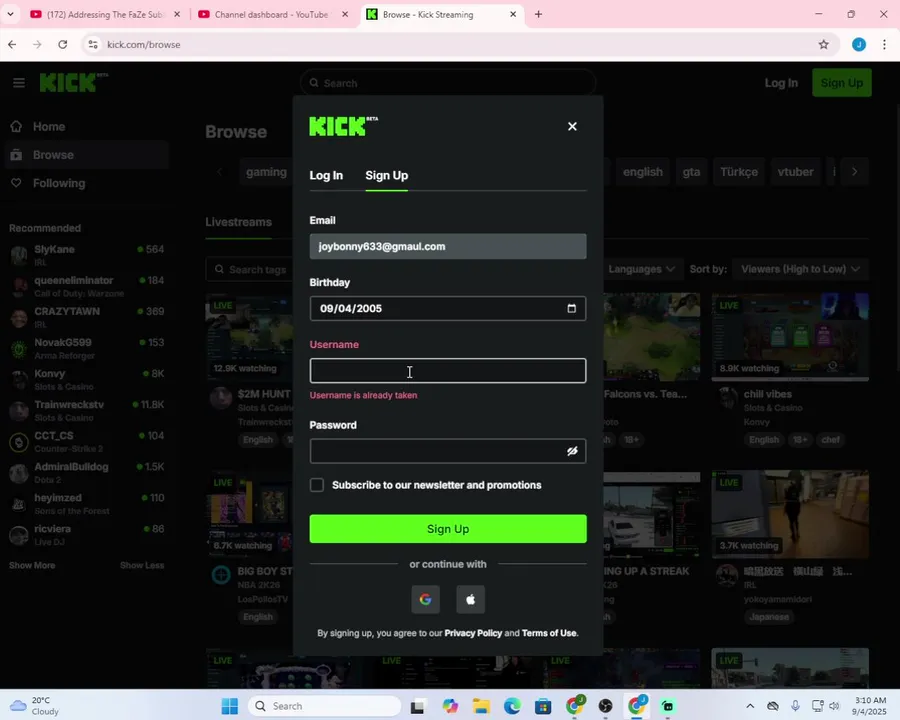900x720 pixels.
Task: Open a new browser tab
Action: point(538,14)
